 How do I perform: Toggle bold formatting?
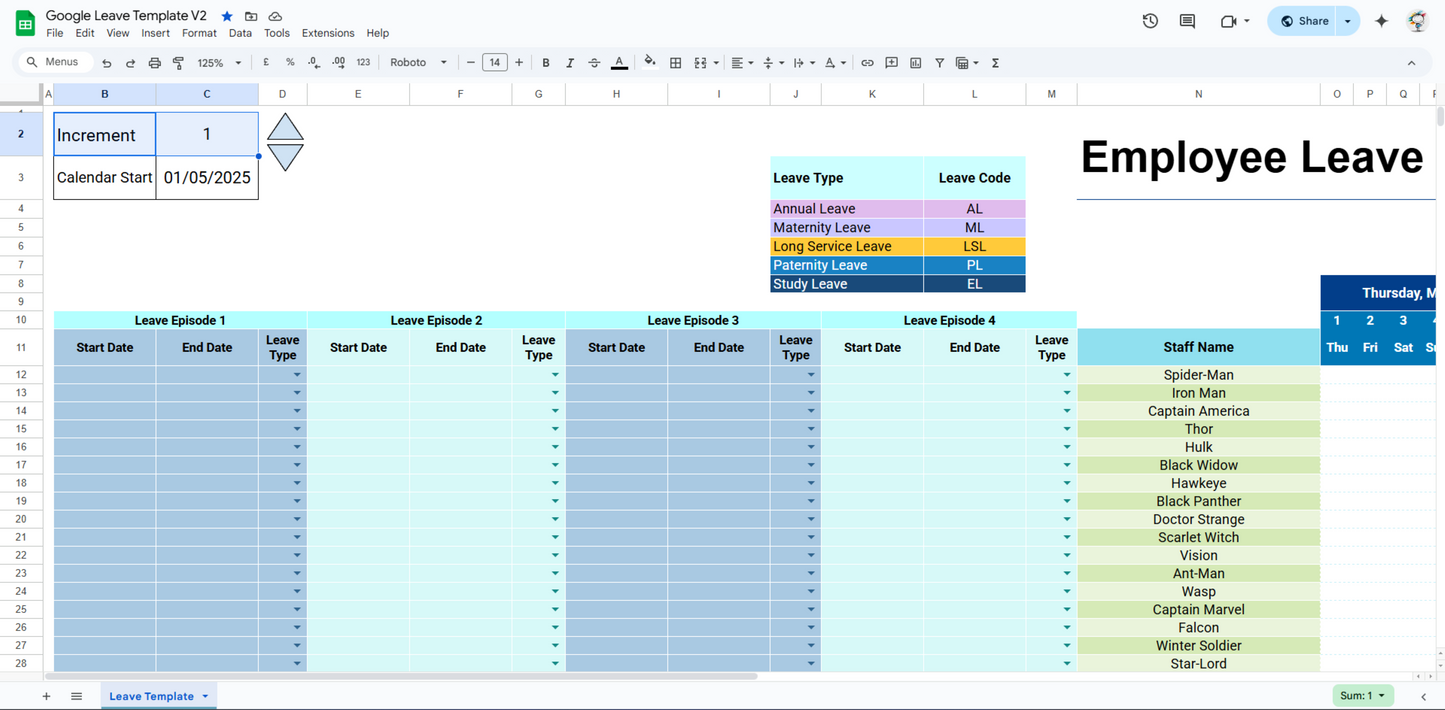pos(546,63)
